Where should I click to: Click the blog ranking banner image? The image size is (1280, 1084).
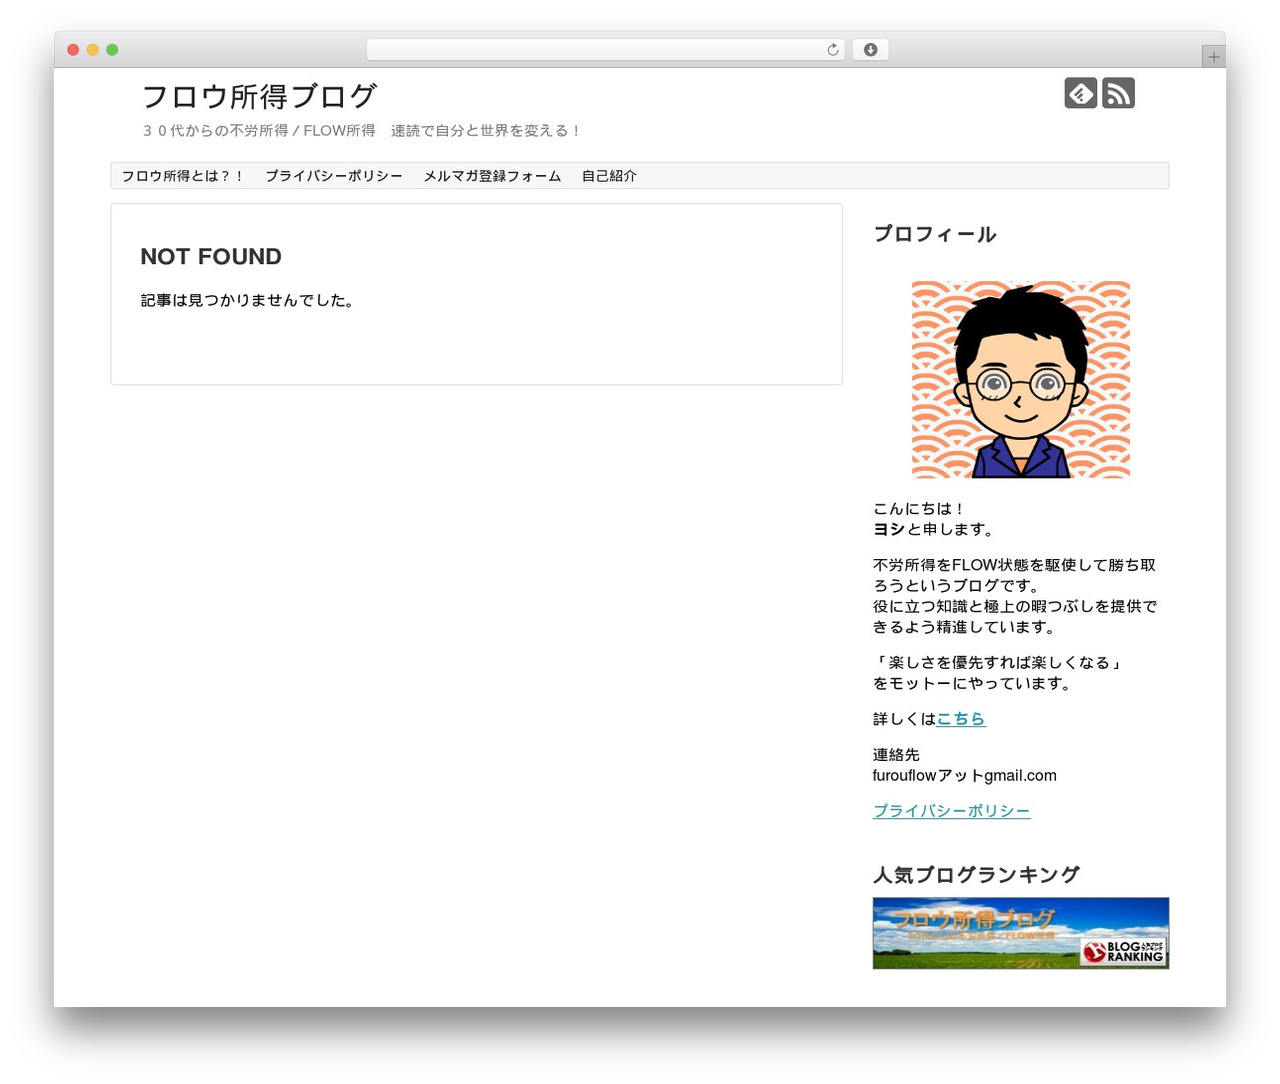(1020, 933)
